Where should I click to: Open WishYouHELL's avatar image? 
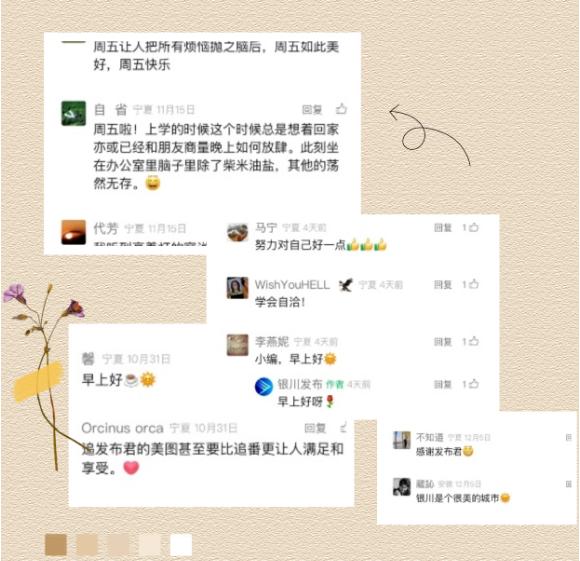pyautogui.click(x=237, y=288)
